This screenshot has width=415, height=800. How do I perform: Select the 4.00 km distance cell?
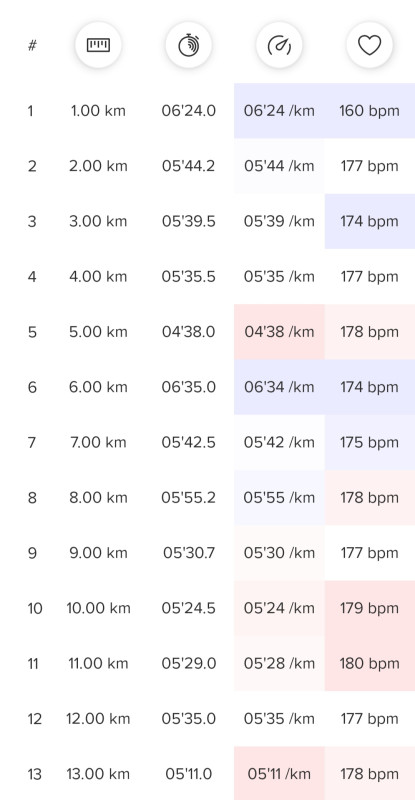[98, 277]
